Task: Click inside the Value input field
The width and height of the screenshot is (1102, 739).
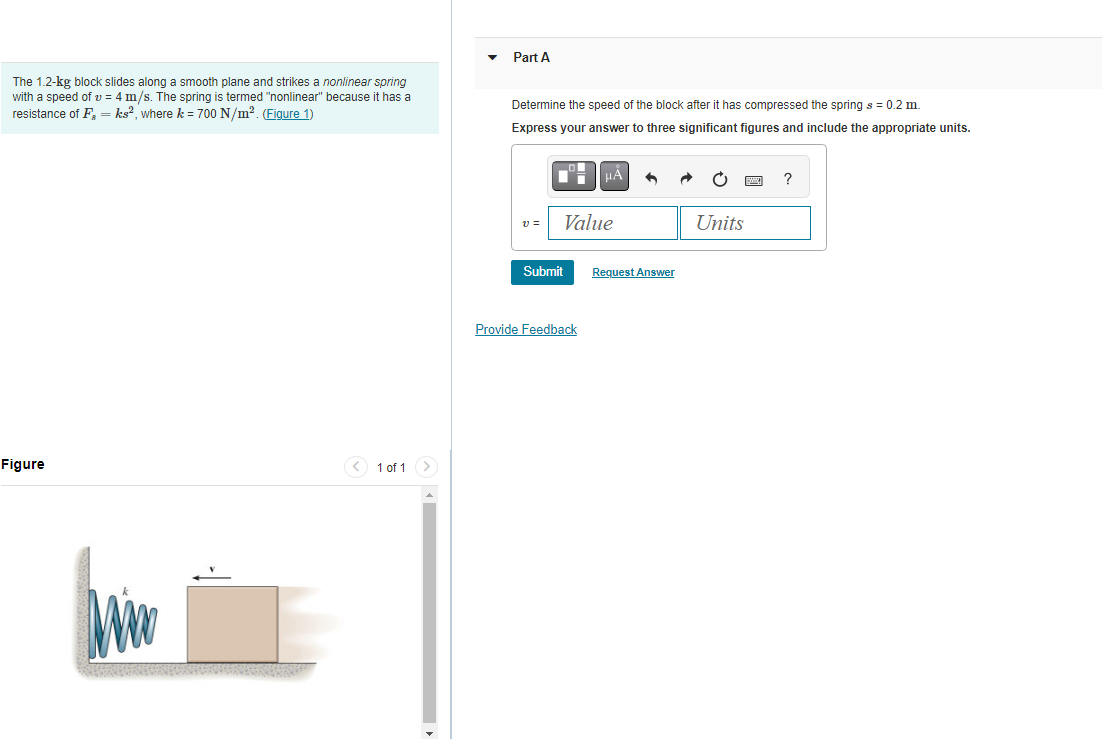Action: (612, 222)
